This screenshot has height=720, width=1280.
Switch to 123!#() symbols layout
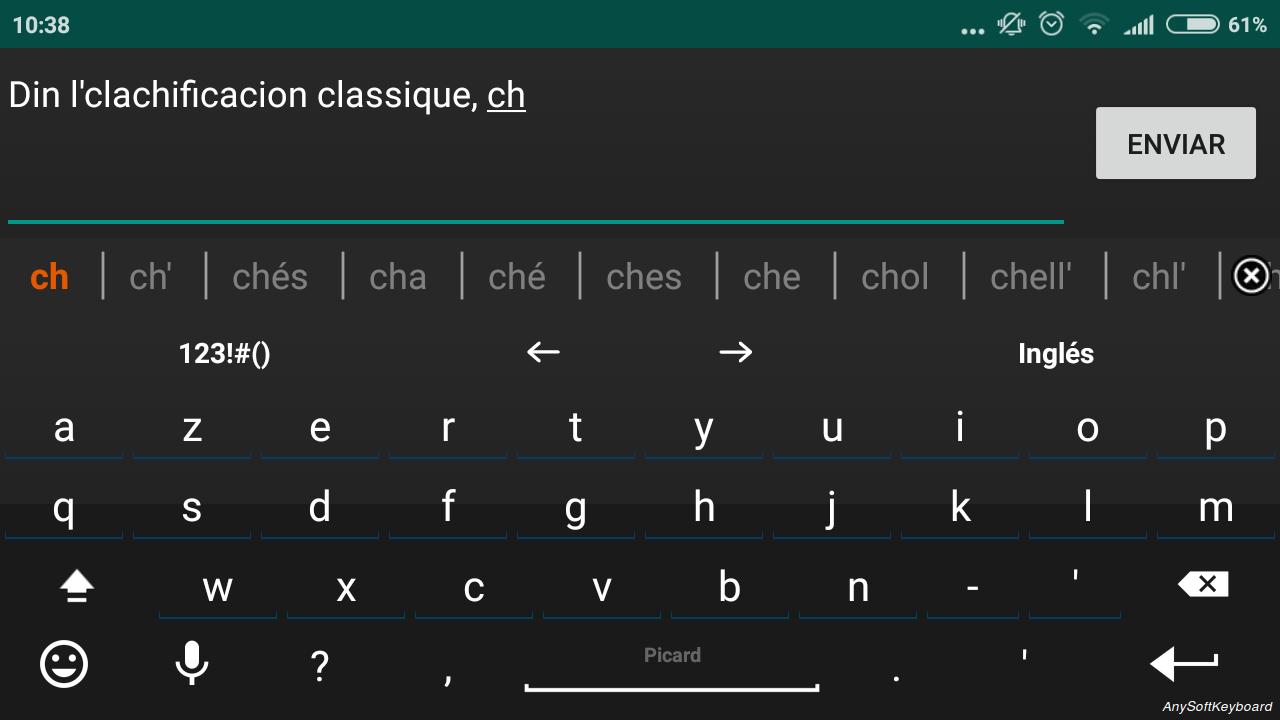pos(224,353)
